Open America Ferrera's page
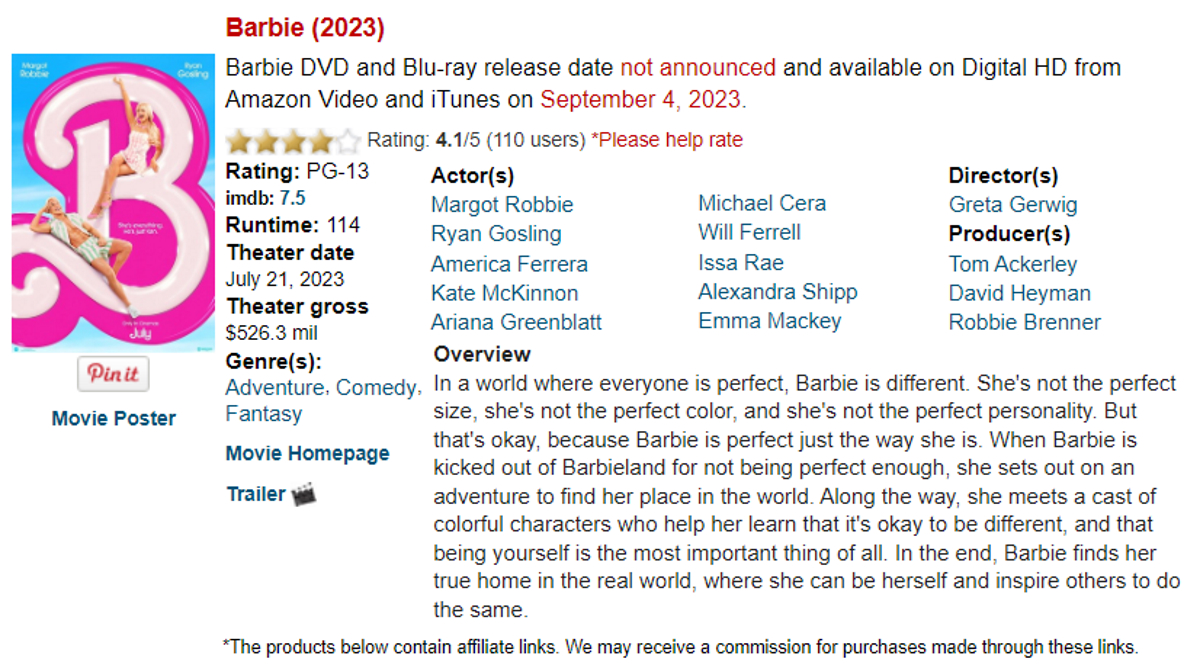This screenshot has width=1200, height=665. point(509,264)
